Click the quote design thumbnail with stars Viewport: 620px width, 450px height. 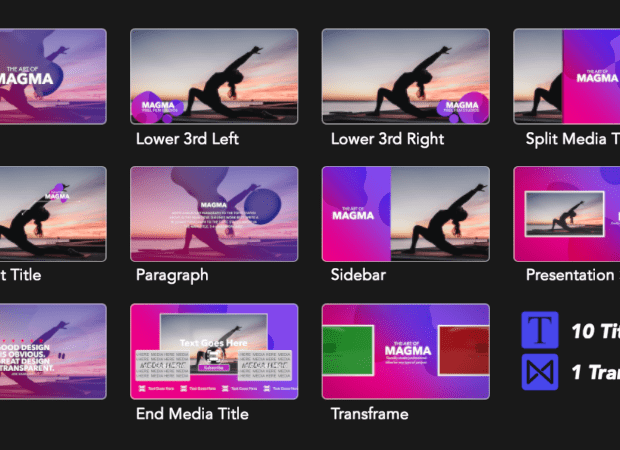click(x=53, y=352)
